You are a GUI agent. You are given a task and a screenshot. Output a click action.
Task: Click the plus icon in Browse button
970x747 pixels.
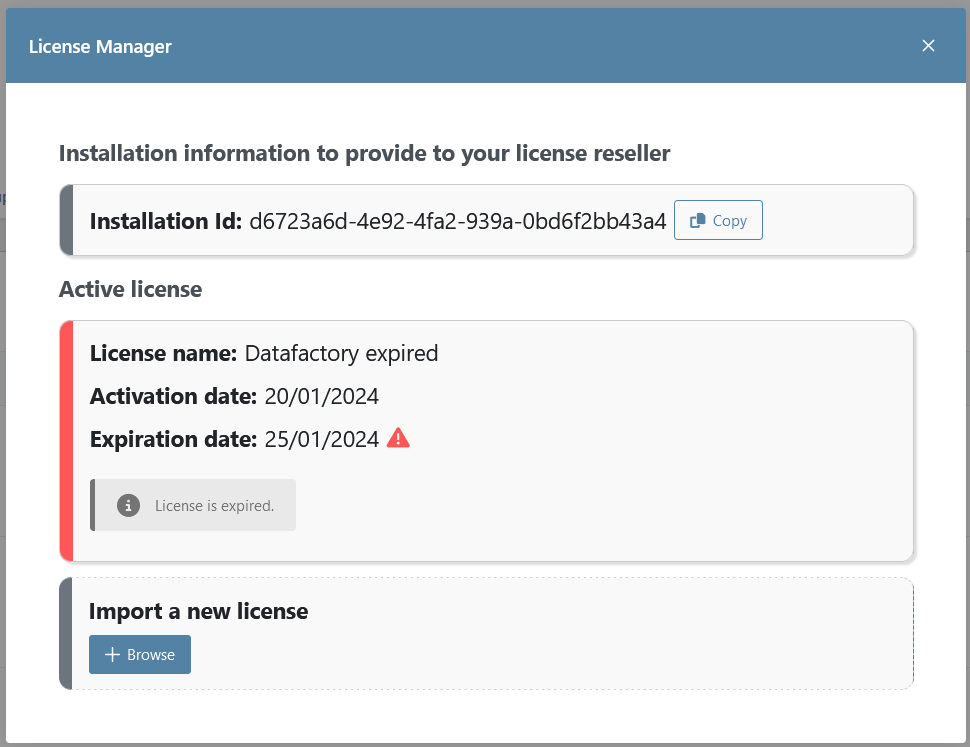113,655
